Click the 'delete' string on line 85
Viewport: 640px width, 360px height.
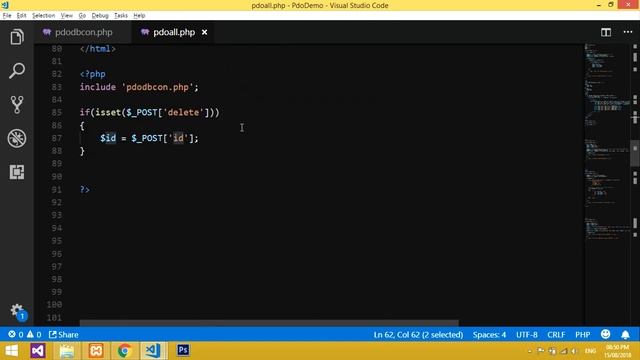click(183, 112)
